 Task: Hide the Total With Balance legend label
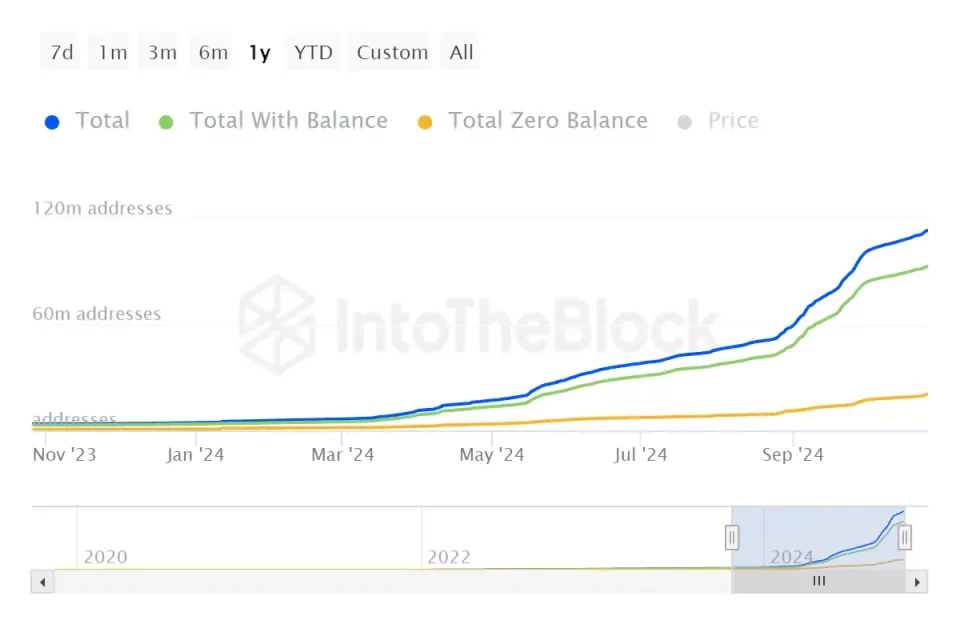(x=288, y=121)
